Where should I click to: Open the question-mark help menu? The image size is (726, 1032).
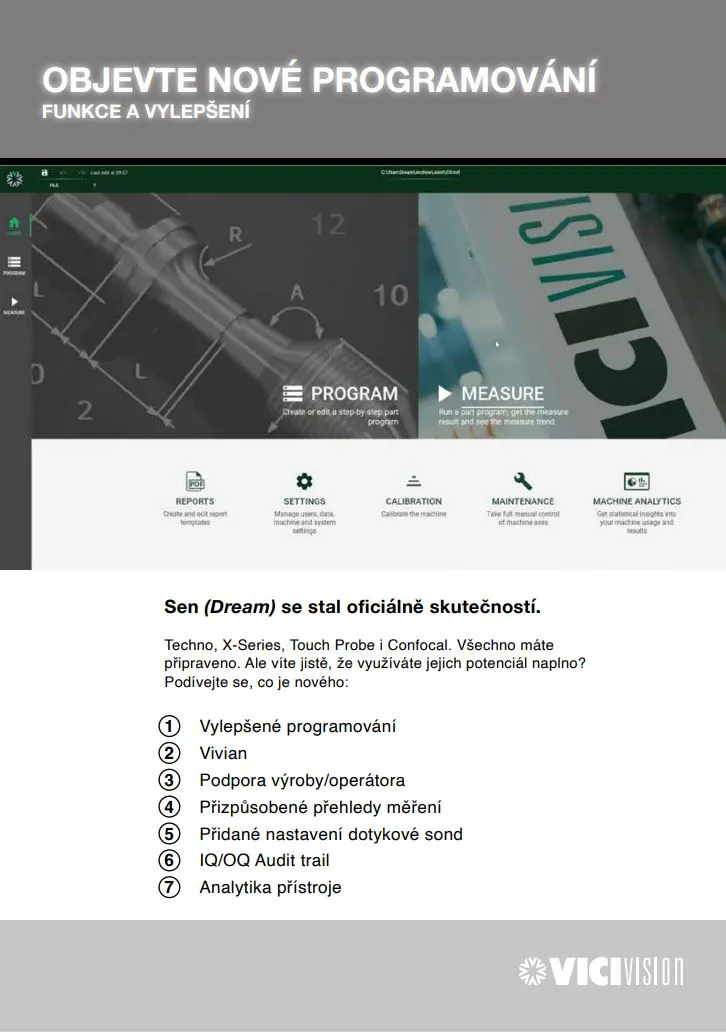pyautogui.click(x=94, y=186)
